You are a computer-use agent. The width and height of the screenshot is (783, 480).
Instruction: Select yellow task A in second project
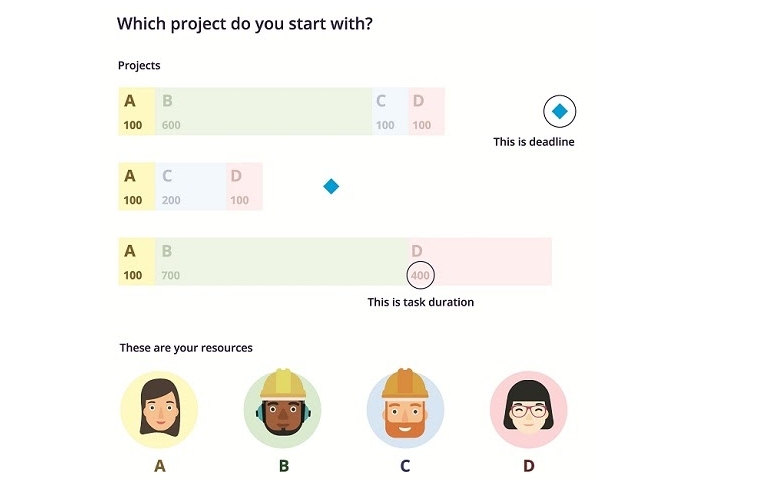point(136,187)
